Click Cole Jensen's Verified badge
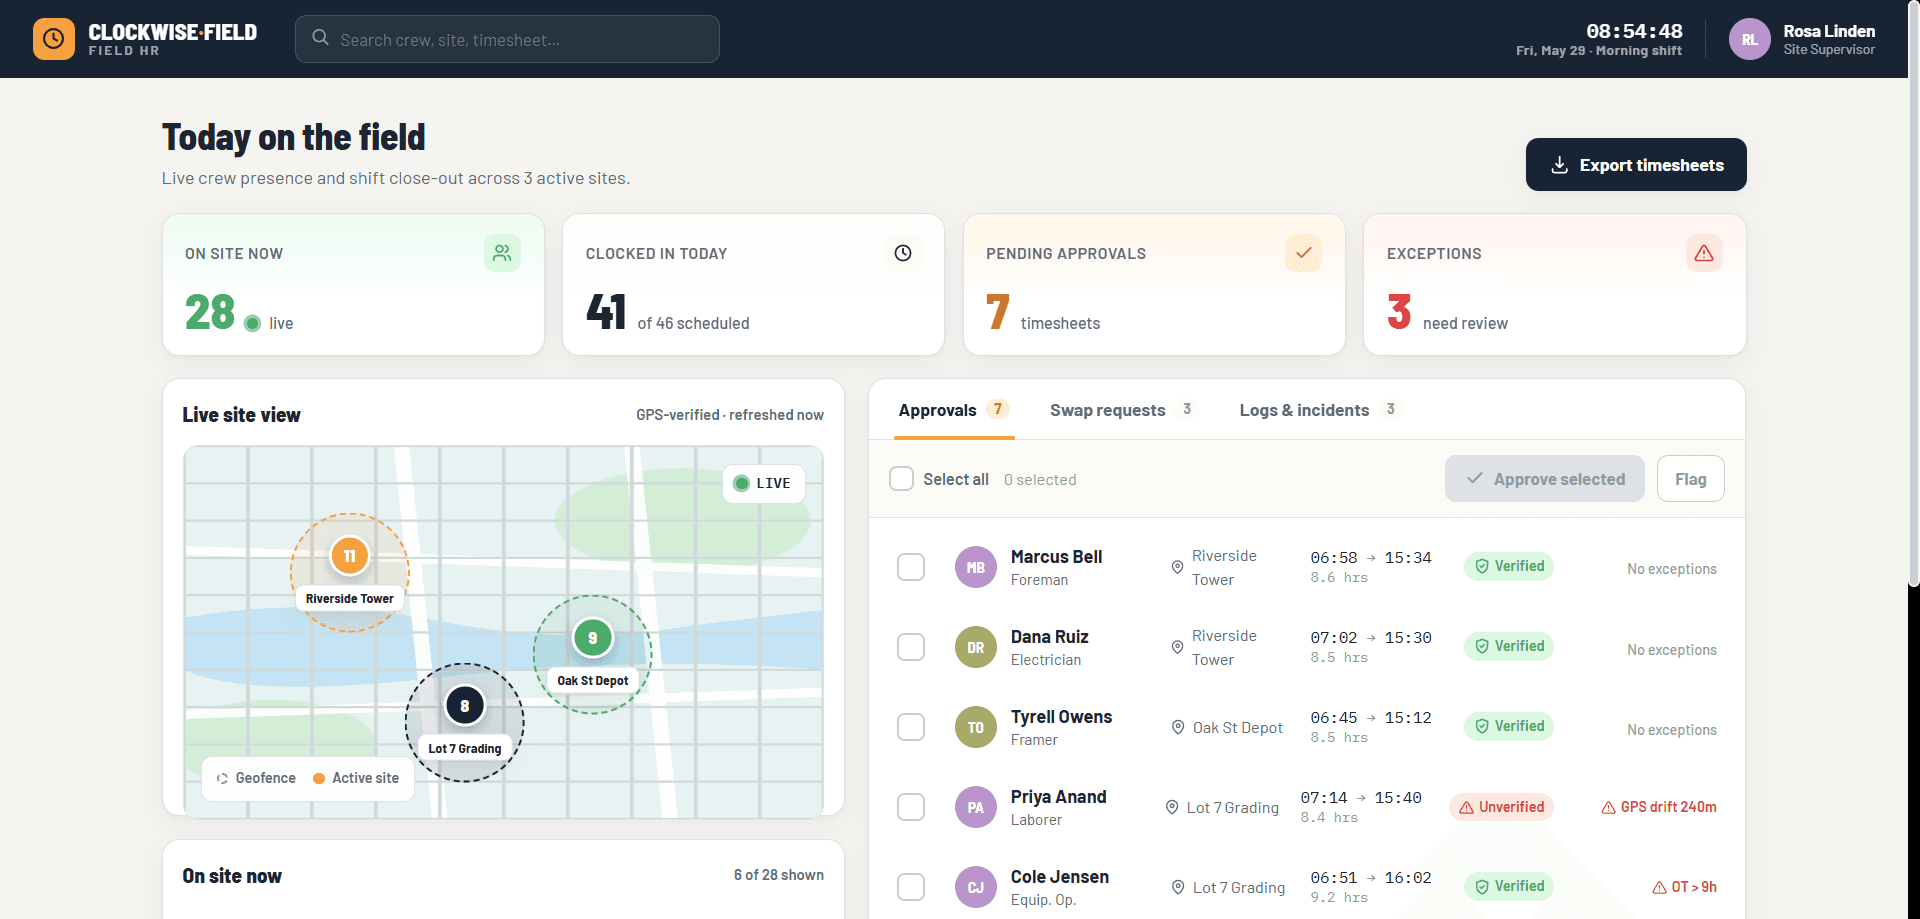 point(1509,886)
